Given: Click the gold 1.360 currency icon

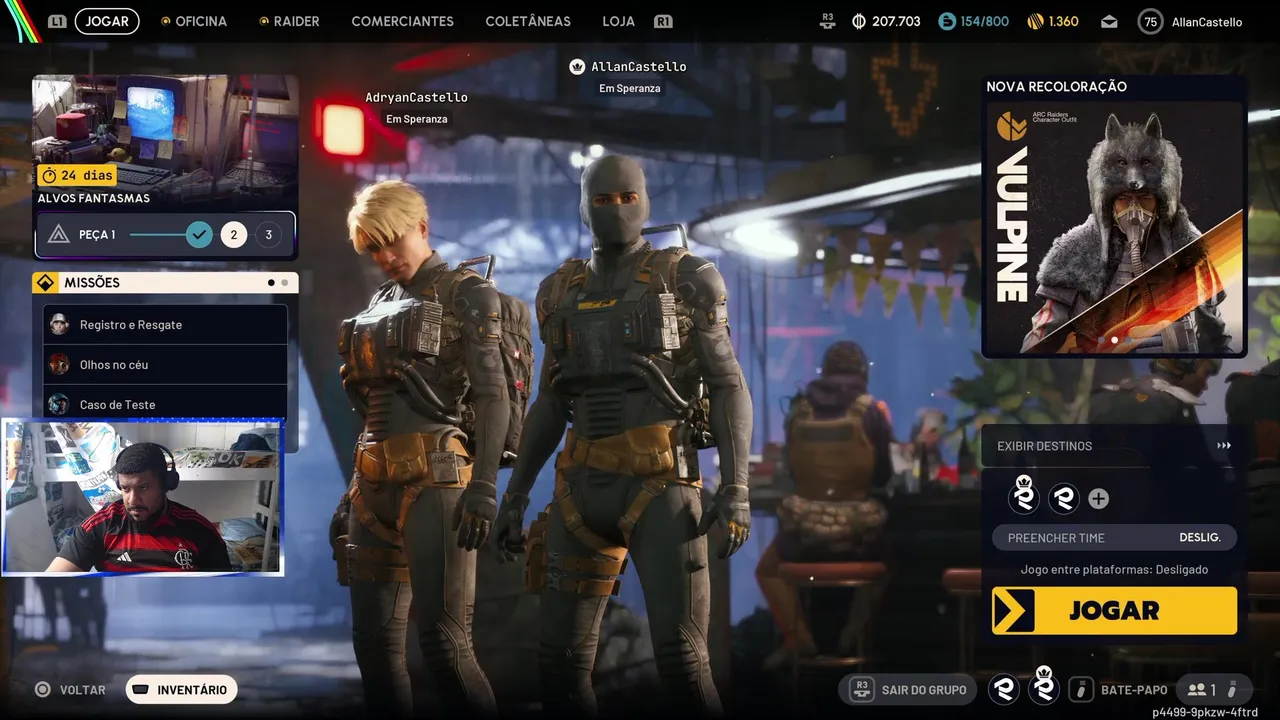Looking at the screenshot, I should (1035, 21).
